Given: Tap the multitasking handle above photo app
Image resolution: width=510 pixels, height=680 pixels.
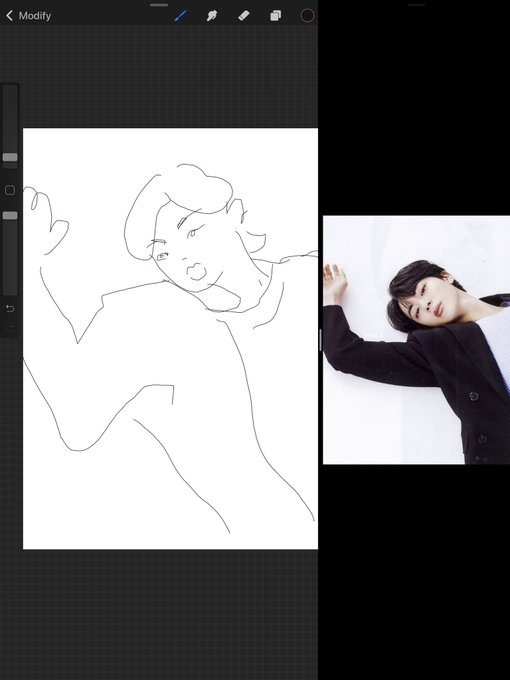Looking at the screenshot, I should click(x=416, y=5).
